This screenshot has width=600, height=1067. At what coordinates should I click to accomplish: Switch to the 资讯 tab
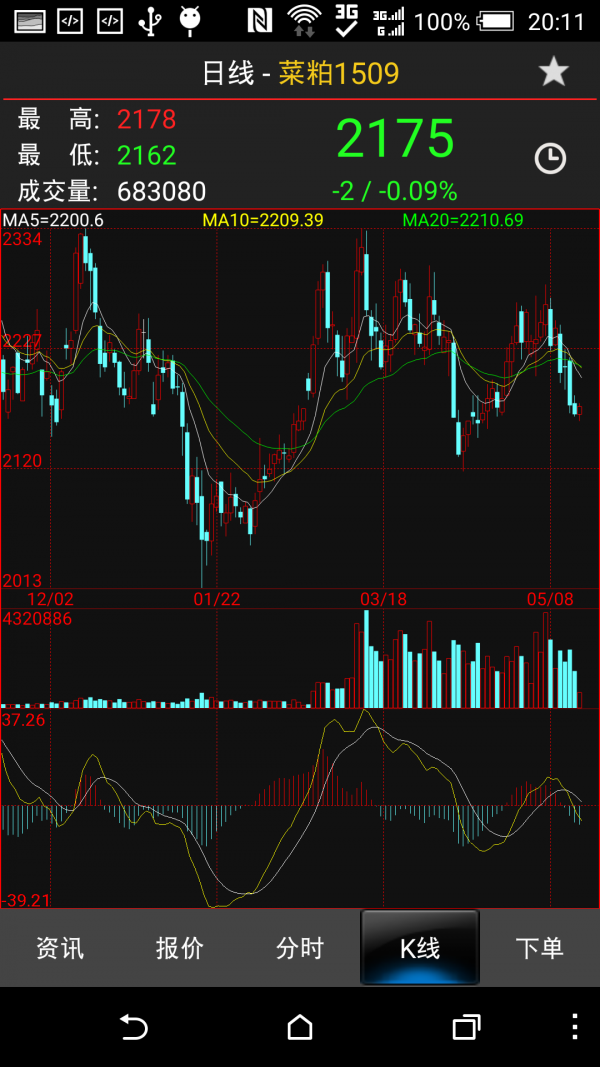pyautogui.click(x=60, y=948)
